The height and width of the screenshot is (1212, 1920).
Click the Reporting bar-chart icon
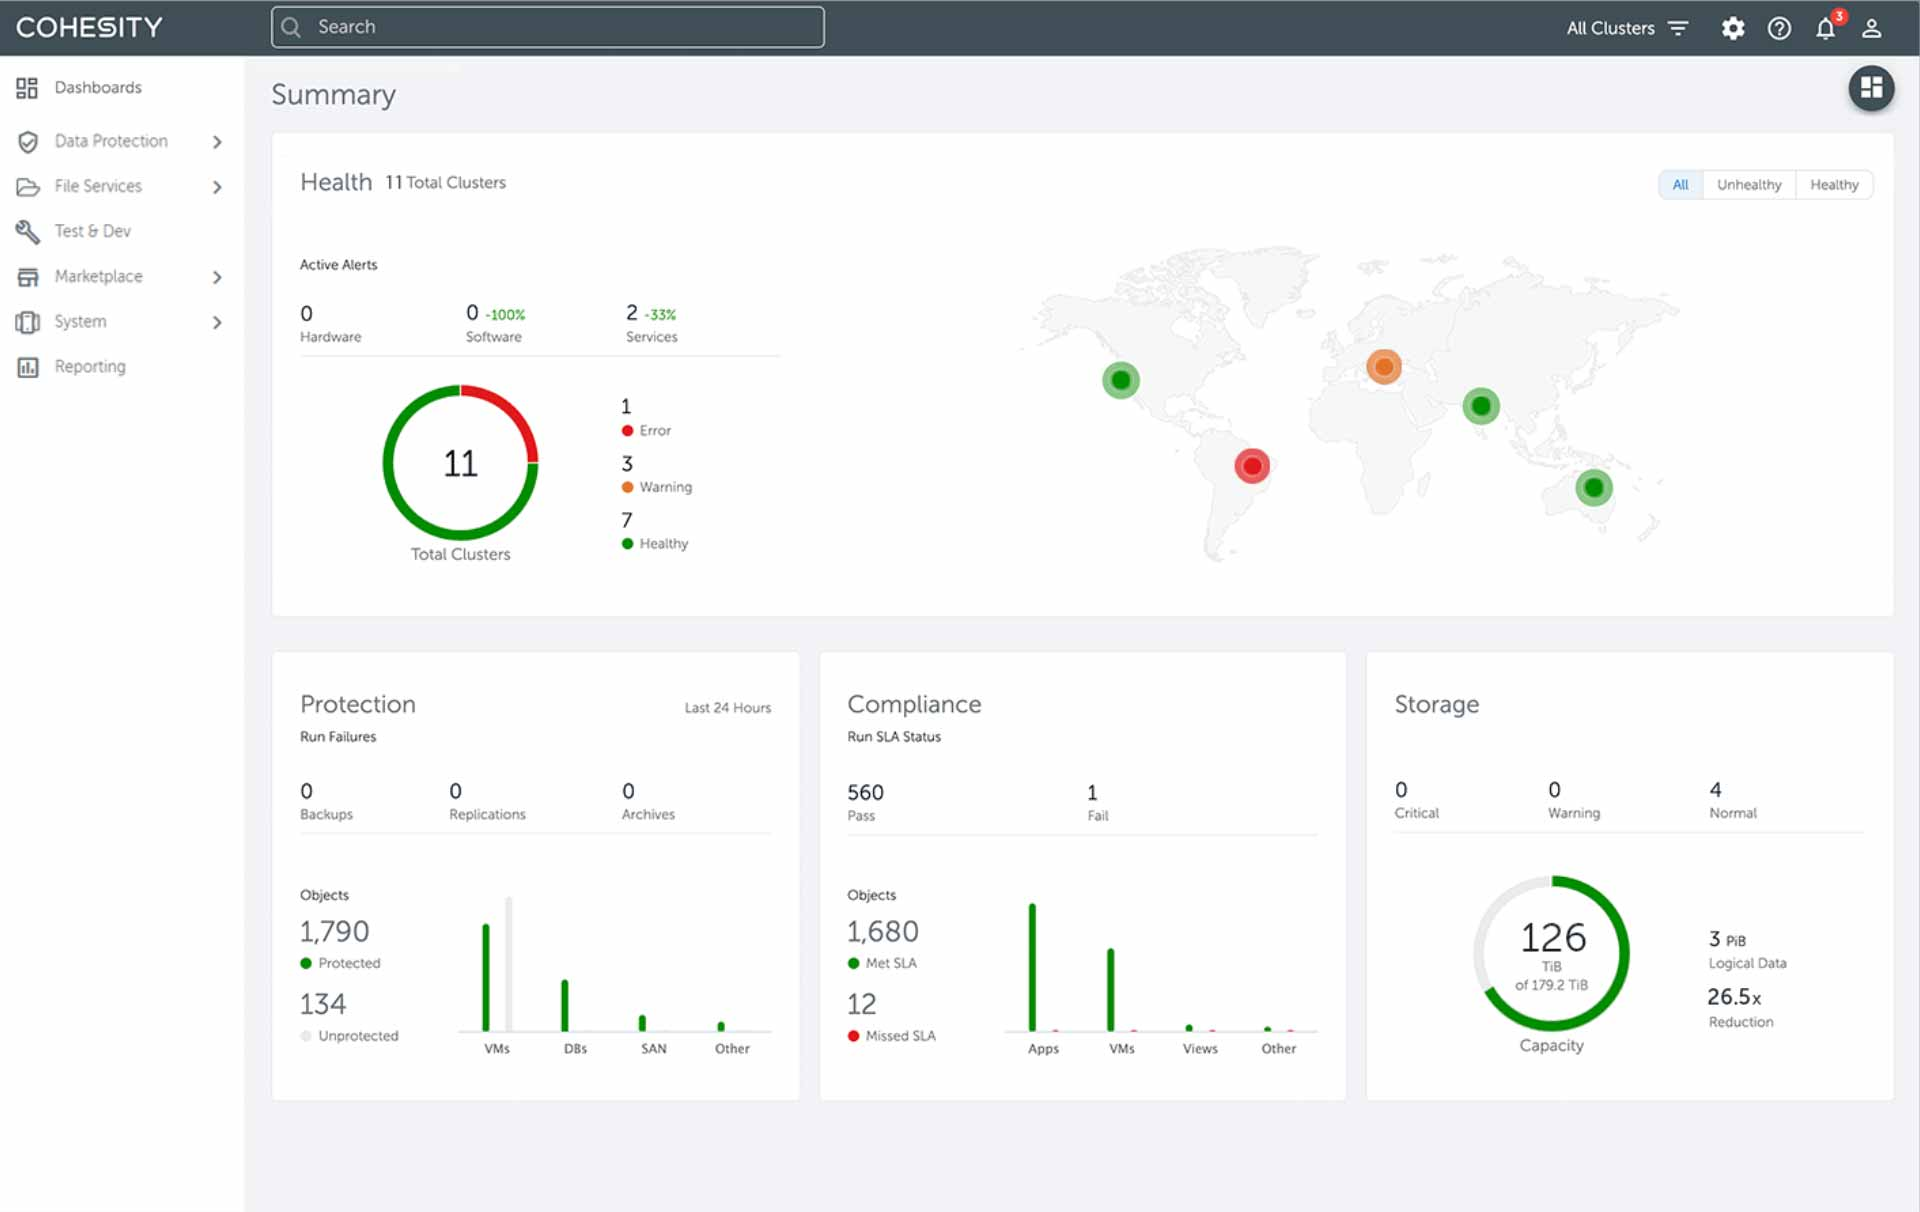tap(28, 366)
